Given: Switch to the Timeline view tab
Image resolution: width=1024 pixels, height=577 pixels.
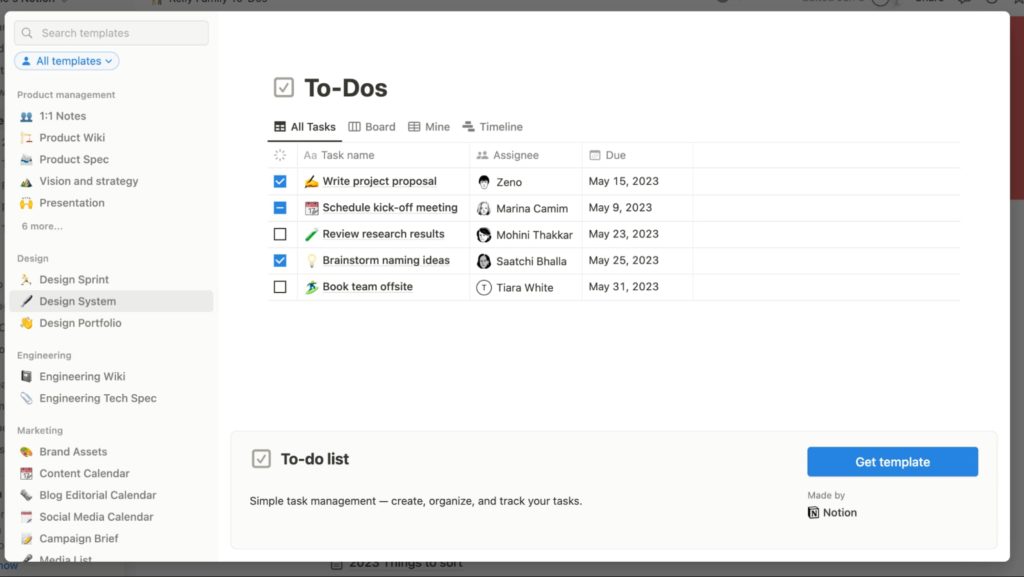Looking at the screenshot, I should (492, 127).
